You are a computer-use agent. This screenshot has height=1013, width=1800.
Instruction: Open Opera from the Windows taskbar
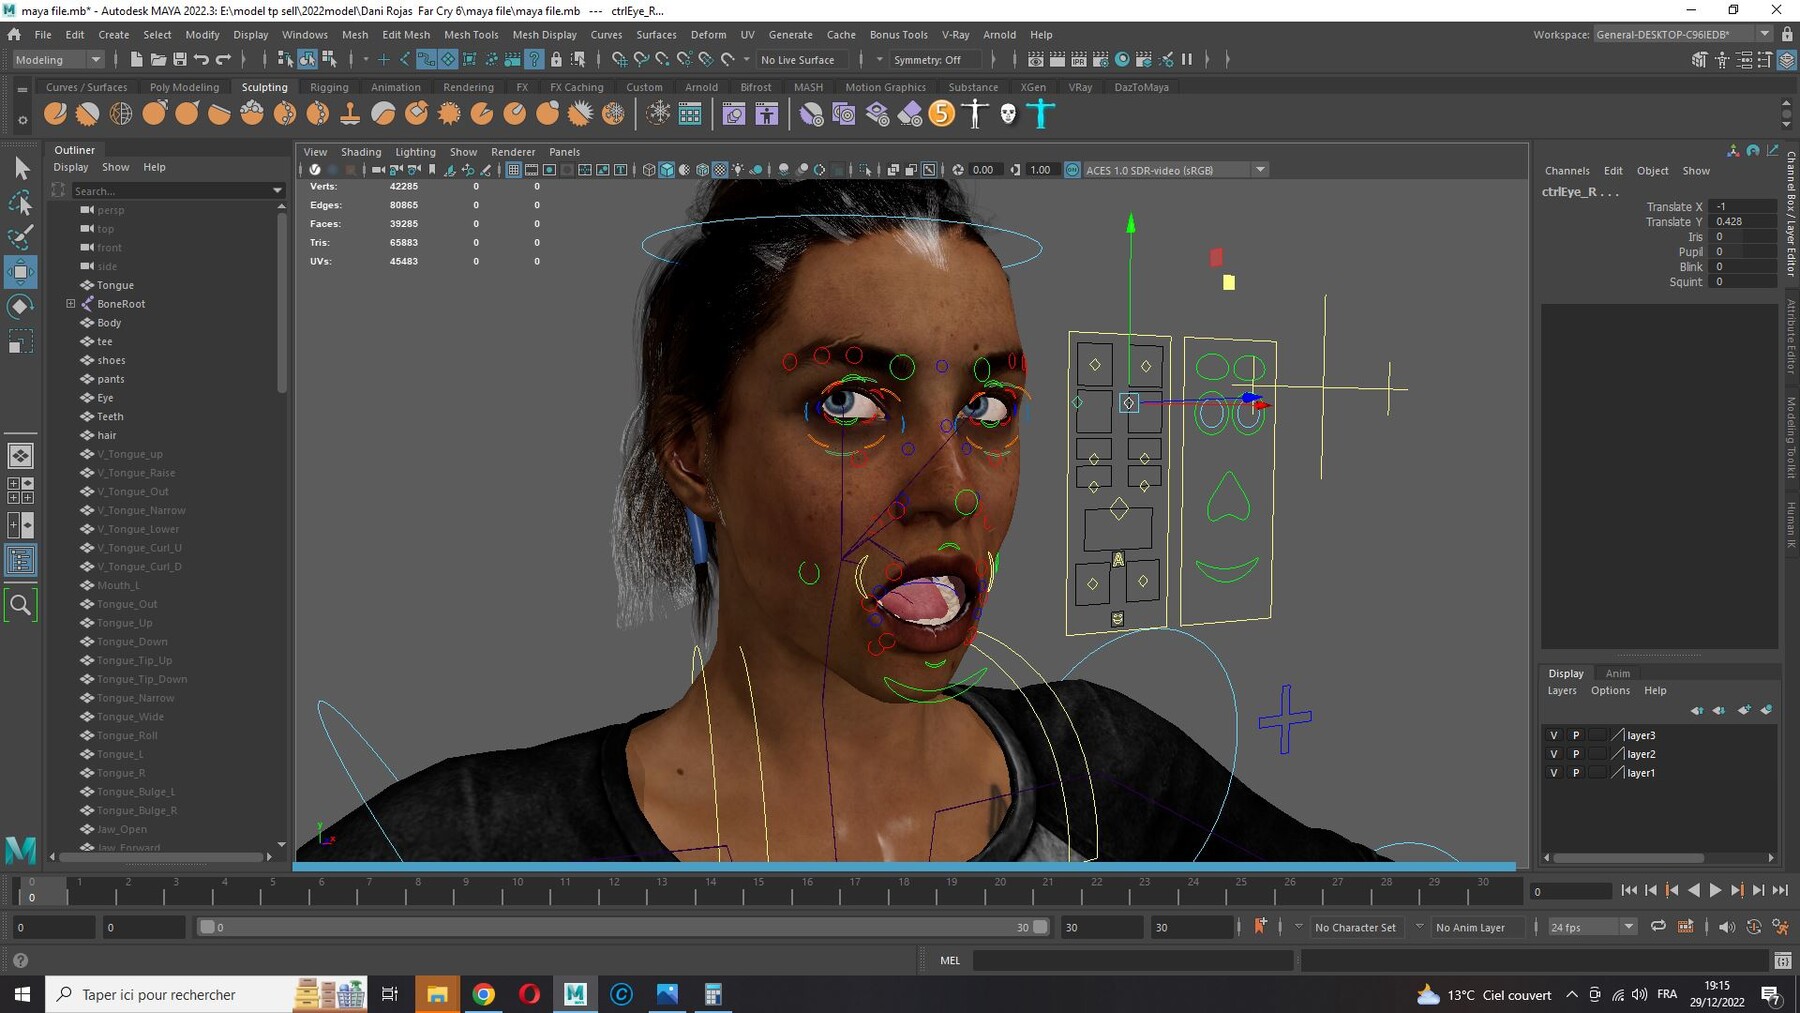(530, 994)
